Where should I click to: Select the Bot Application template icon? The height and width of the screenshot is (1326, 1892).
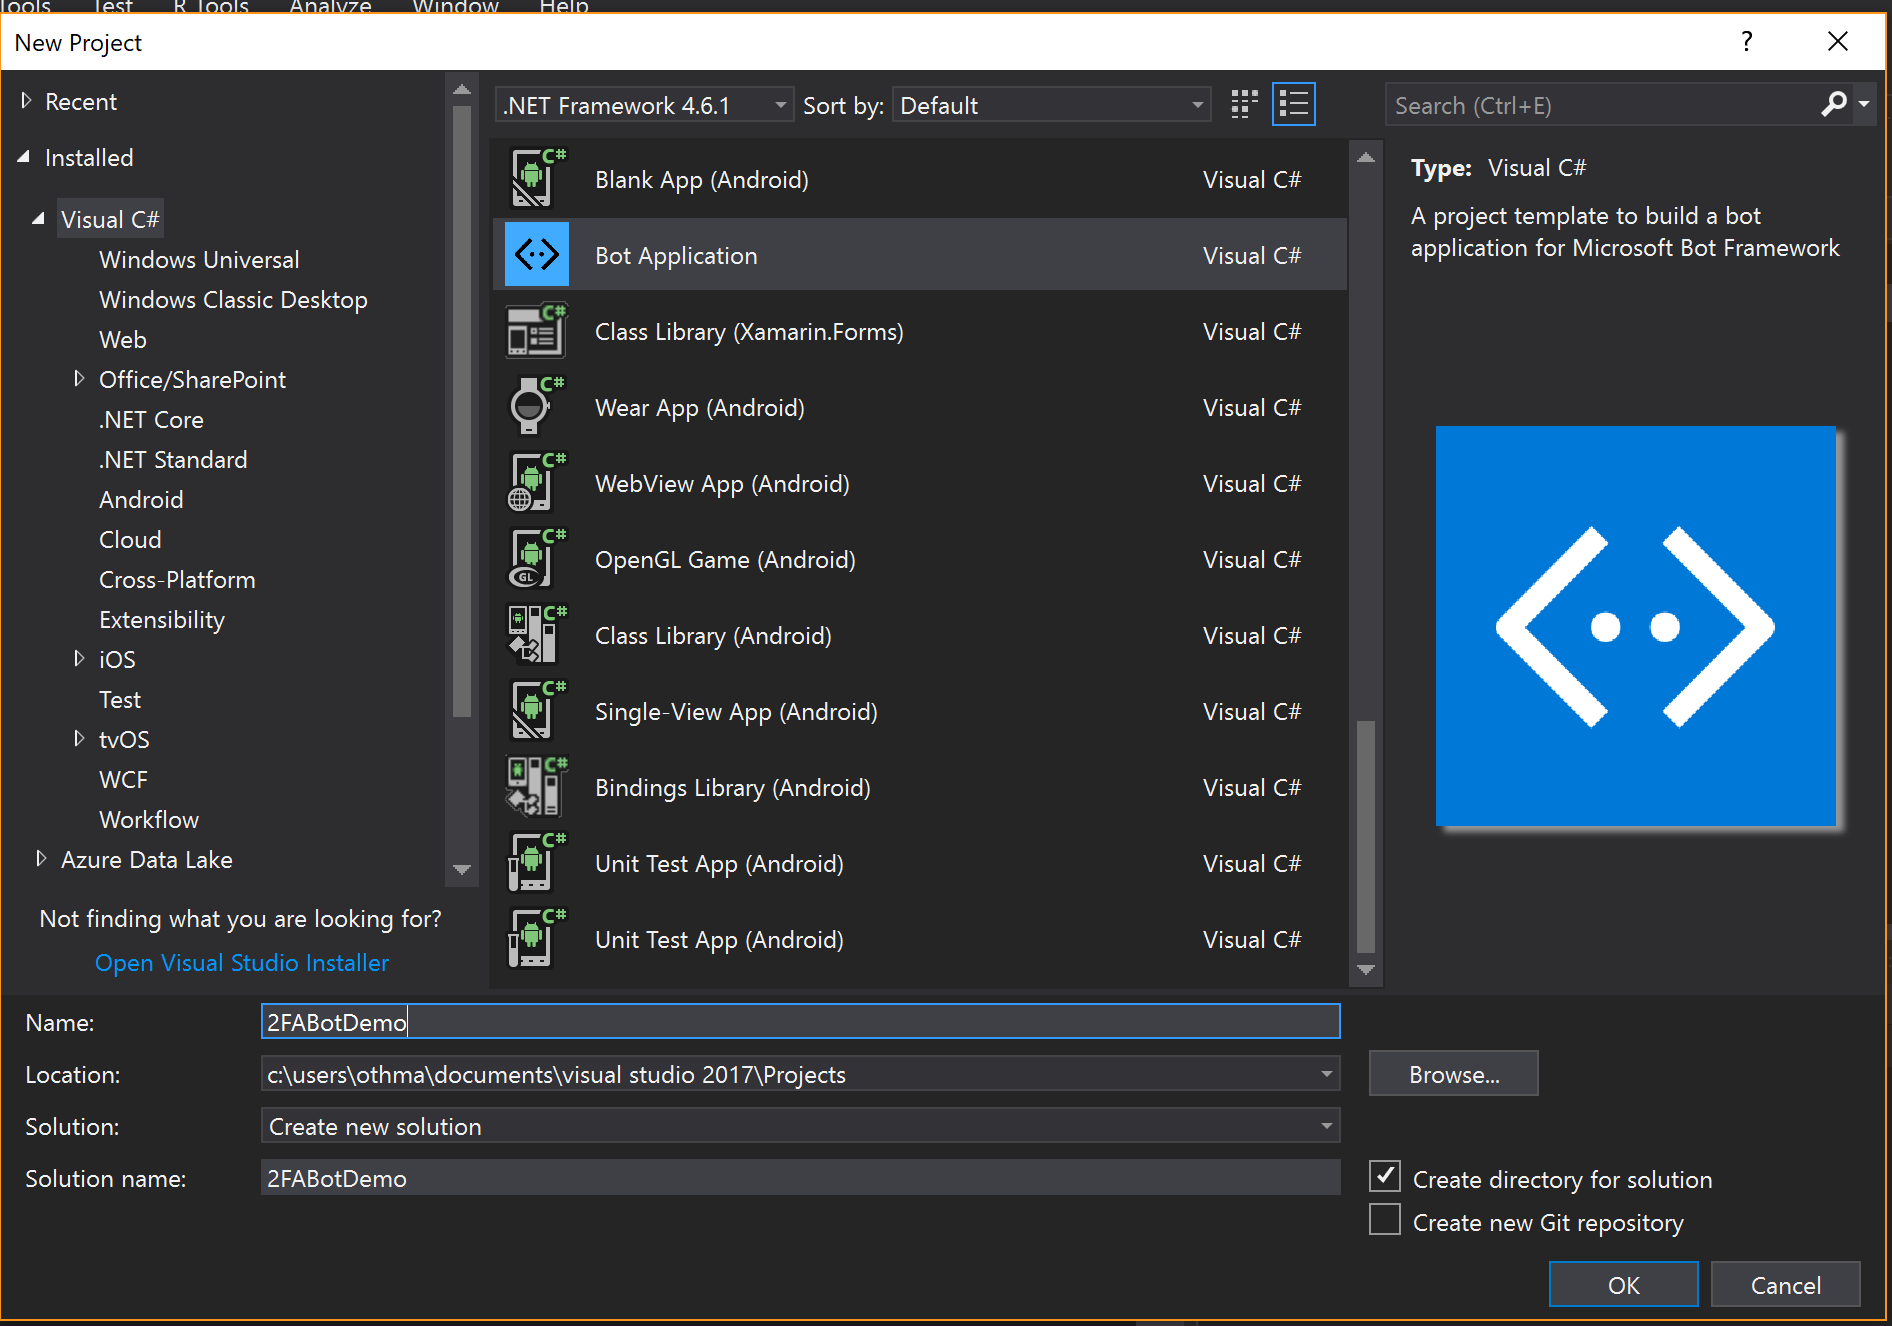(536, 254)
